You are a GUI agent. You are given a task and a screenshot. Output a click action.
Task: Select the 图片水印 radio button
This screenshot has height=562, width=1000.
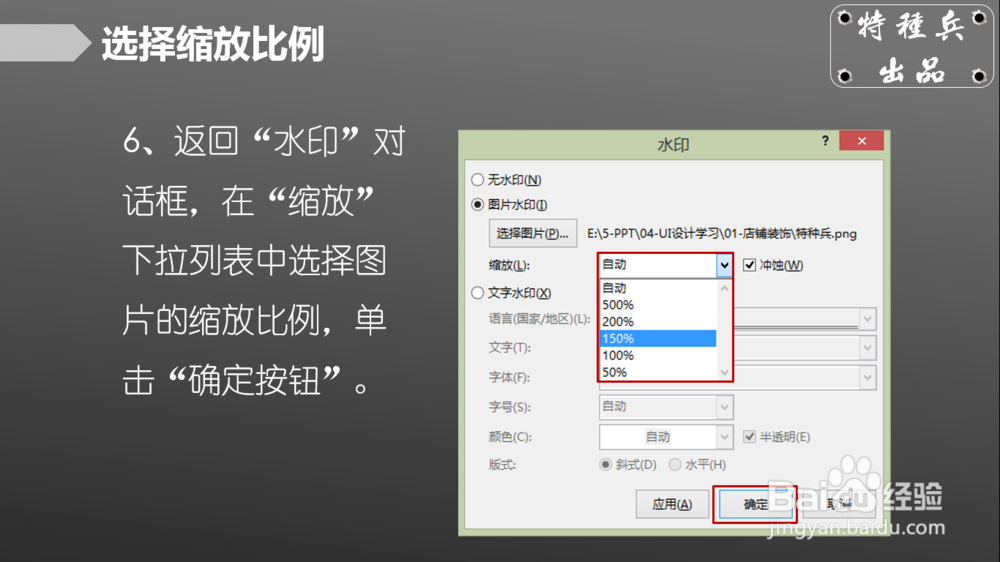(478, 205)
